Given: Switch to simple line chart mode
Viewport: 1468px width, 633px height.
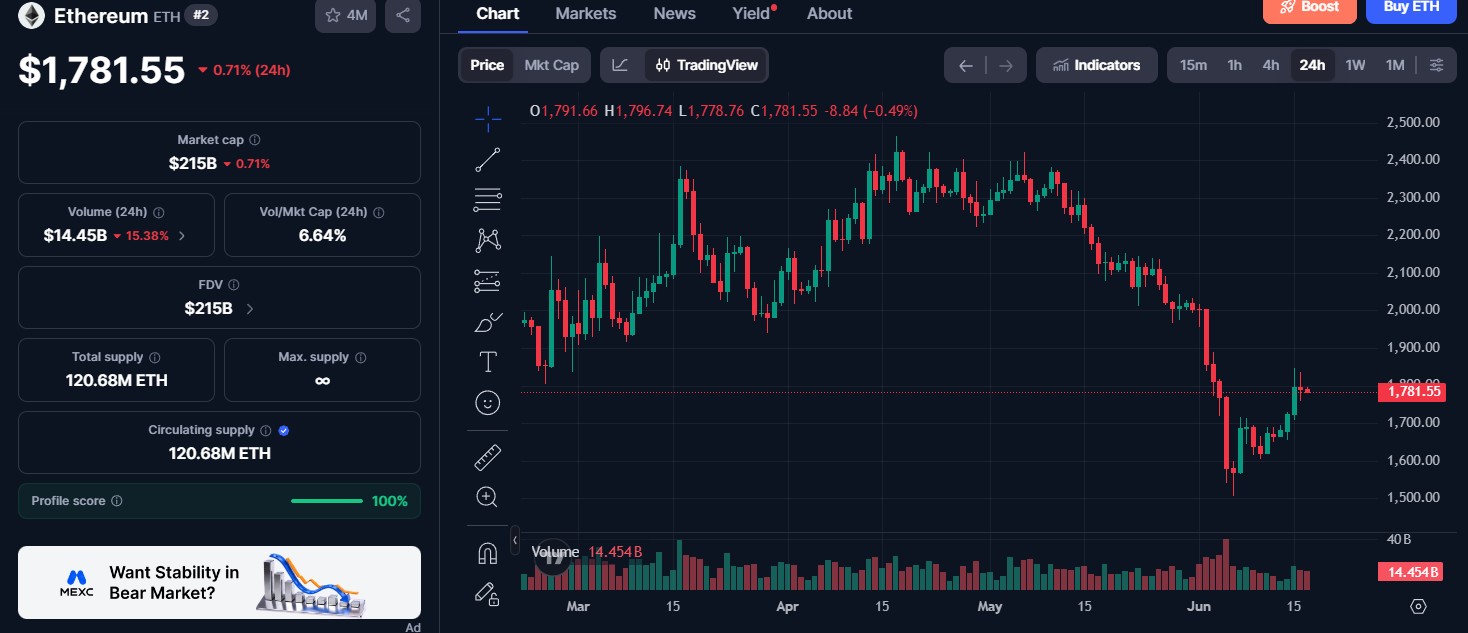Looking at the screenshot, I should (x=621, y=65).
